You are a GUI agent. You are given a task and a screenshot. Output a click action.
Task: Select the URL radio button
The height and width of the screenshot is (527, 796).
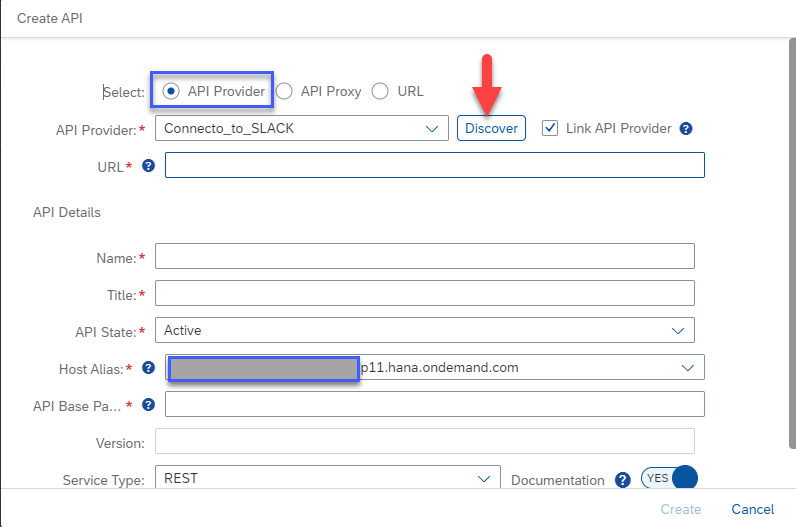coord(380,91)
